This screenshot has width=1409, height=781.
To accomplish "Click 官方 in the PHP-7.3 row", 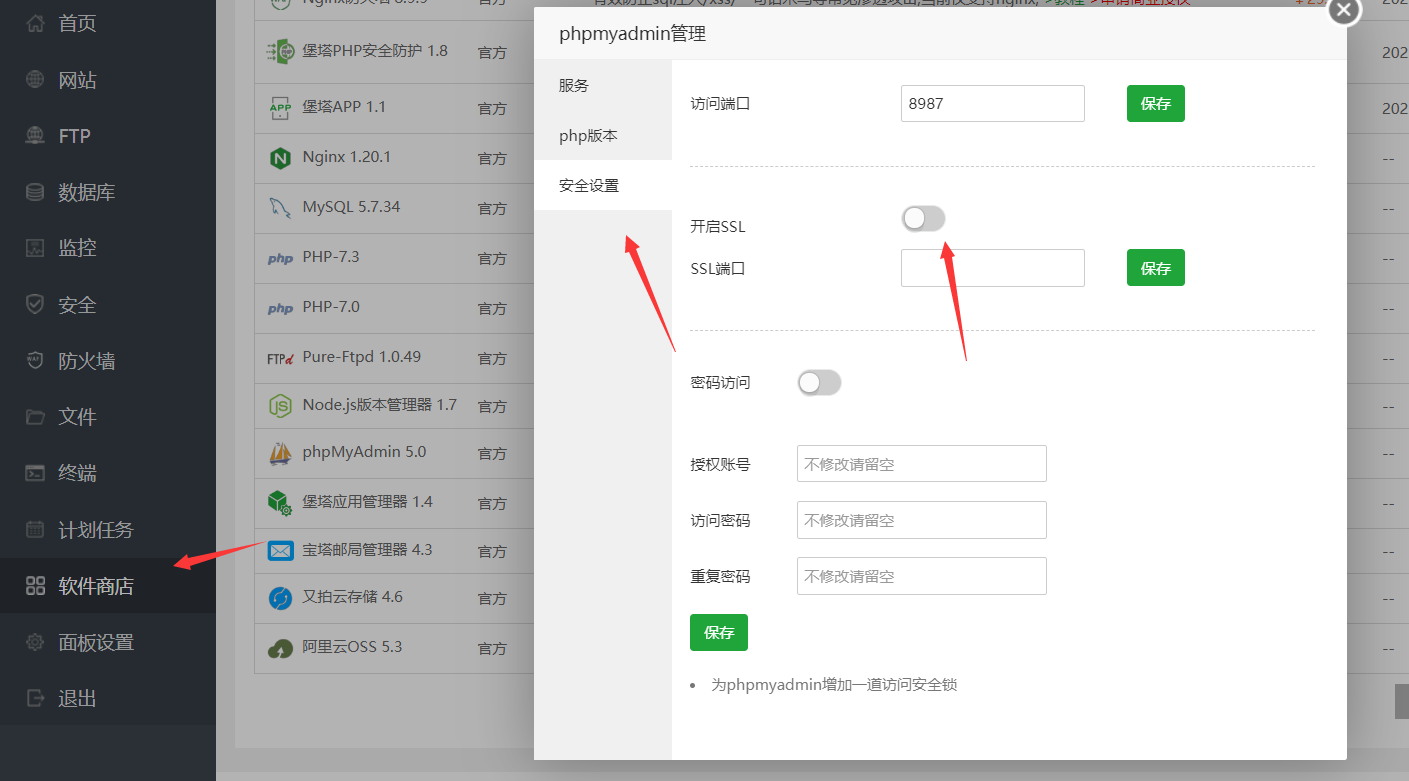I will point(492,258).
